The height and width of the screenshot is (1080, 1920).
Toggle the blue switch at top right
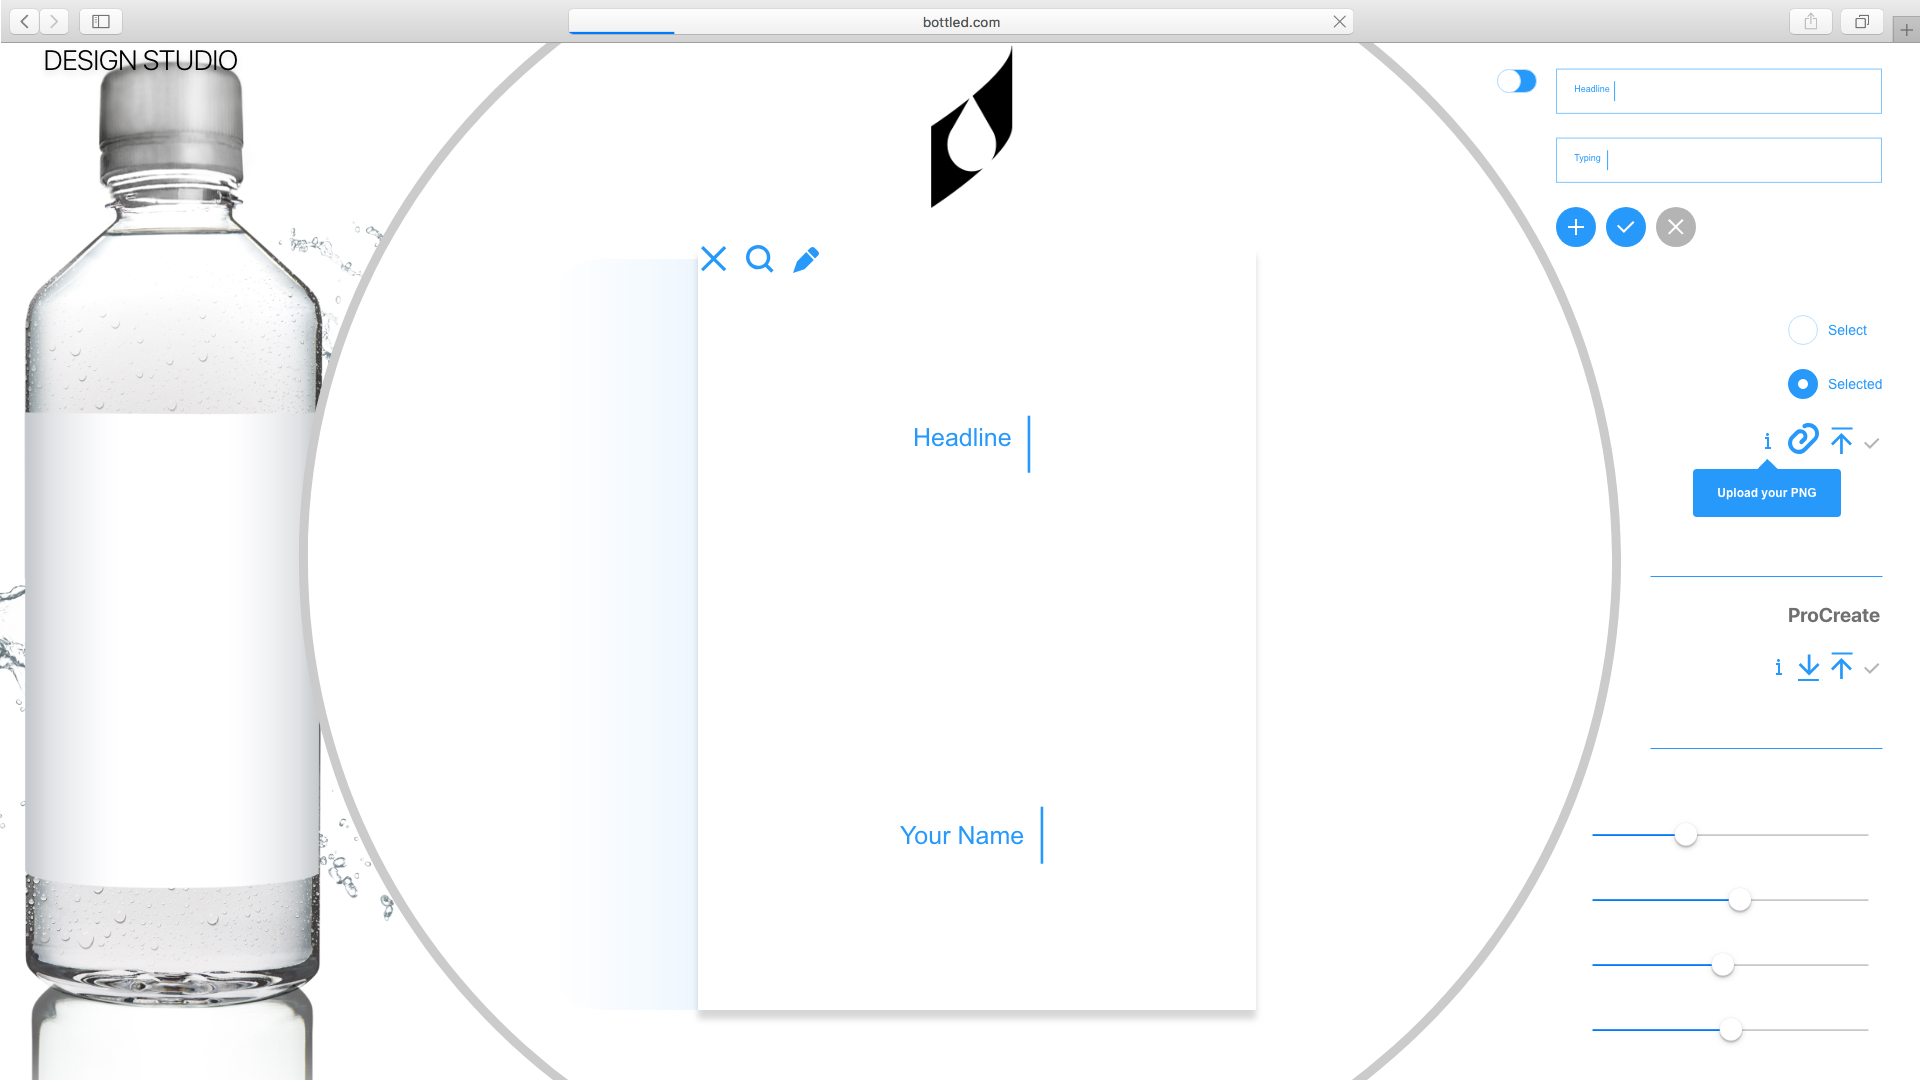click(x=1516, y=82)
